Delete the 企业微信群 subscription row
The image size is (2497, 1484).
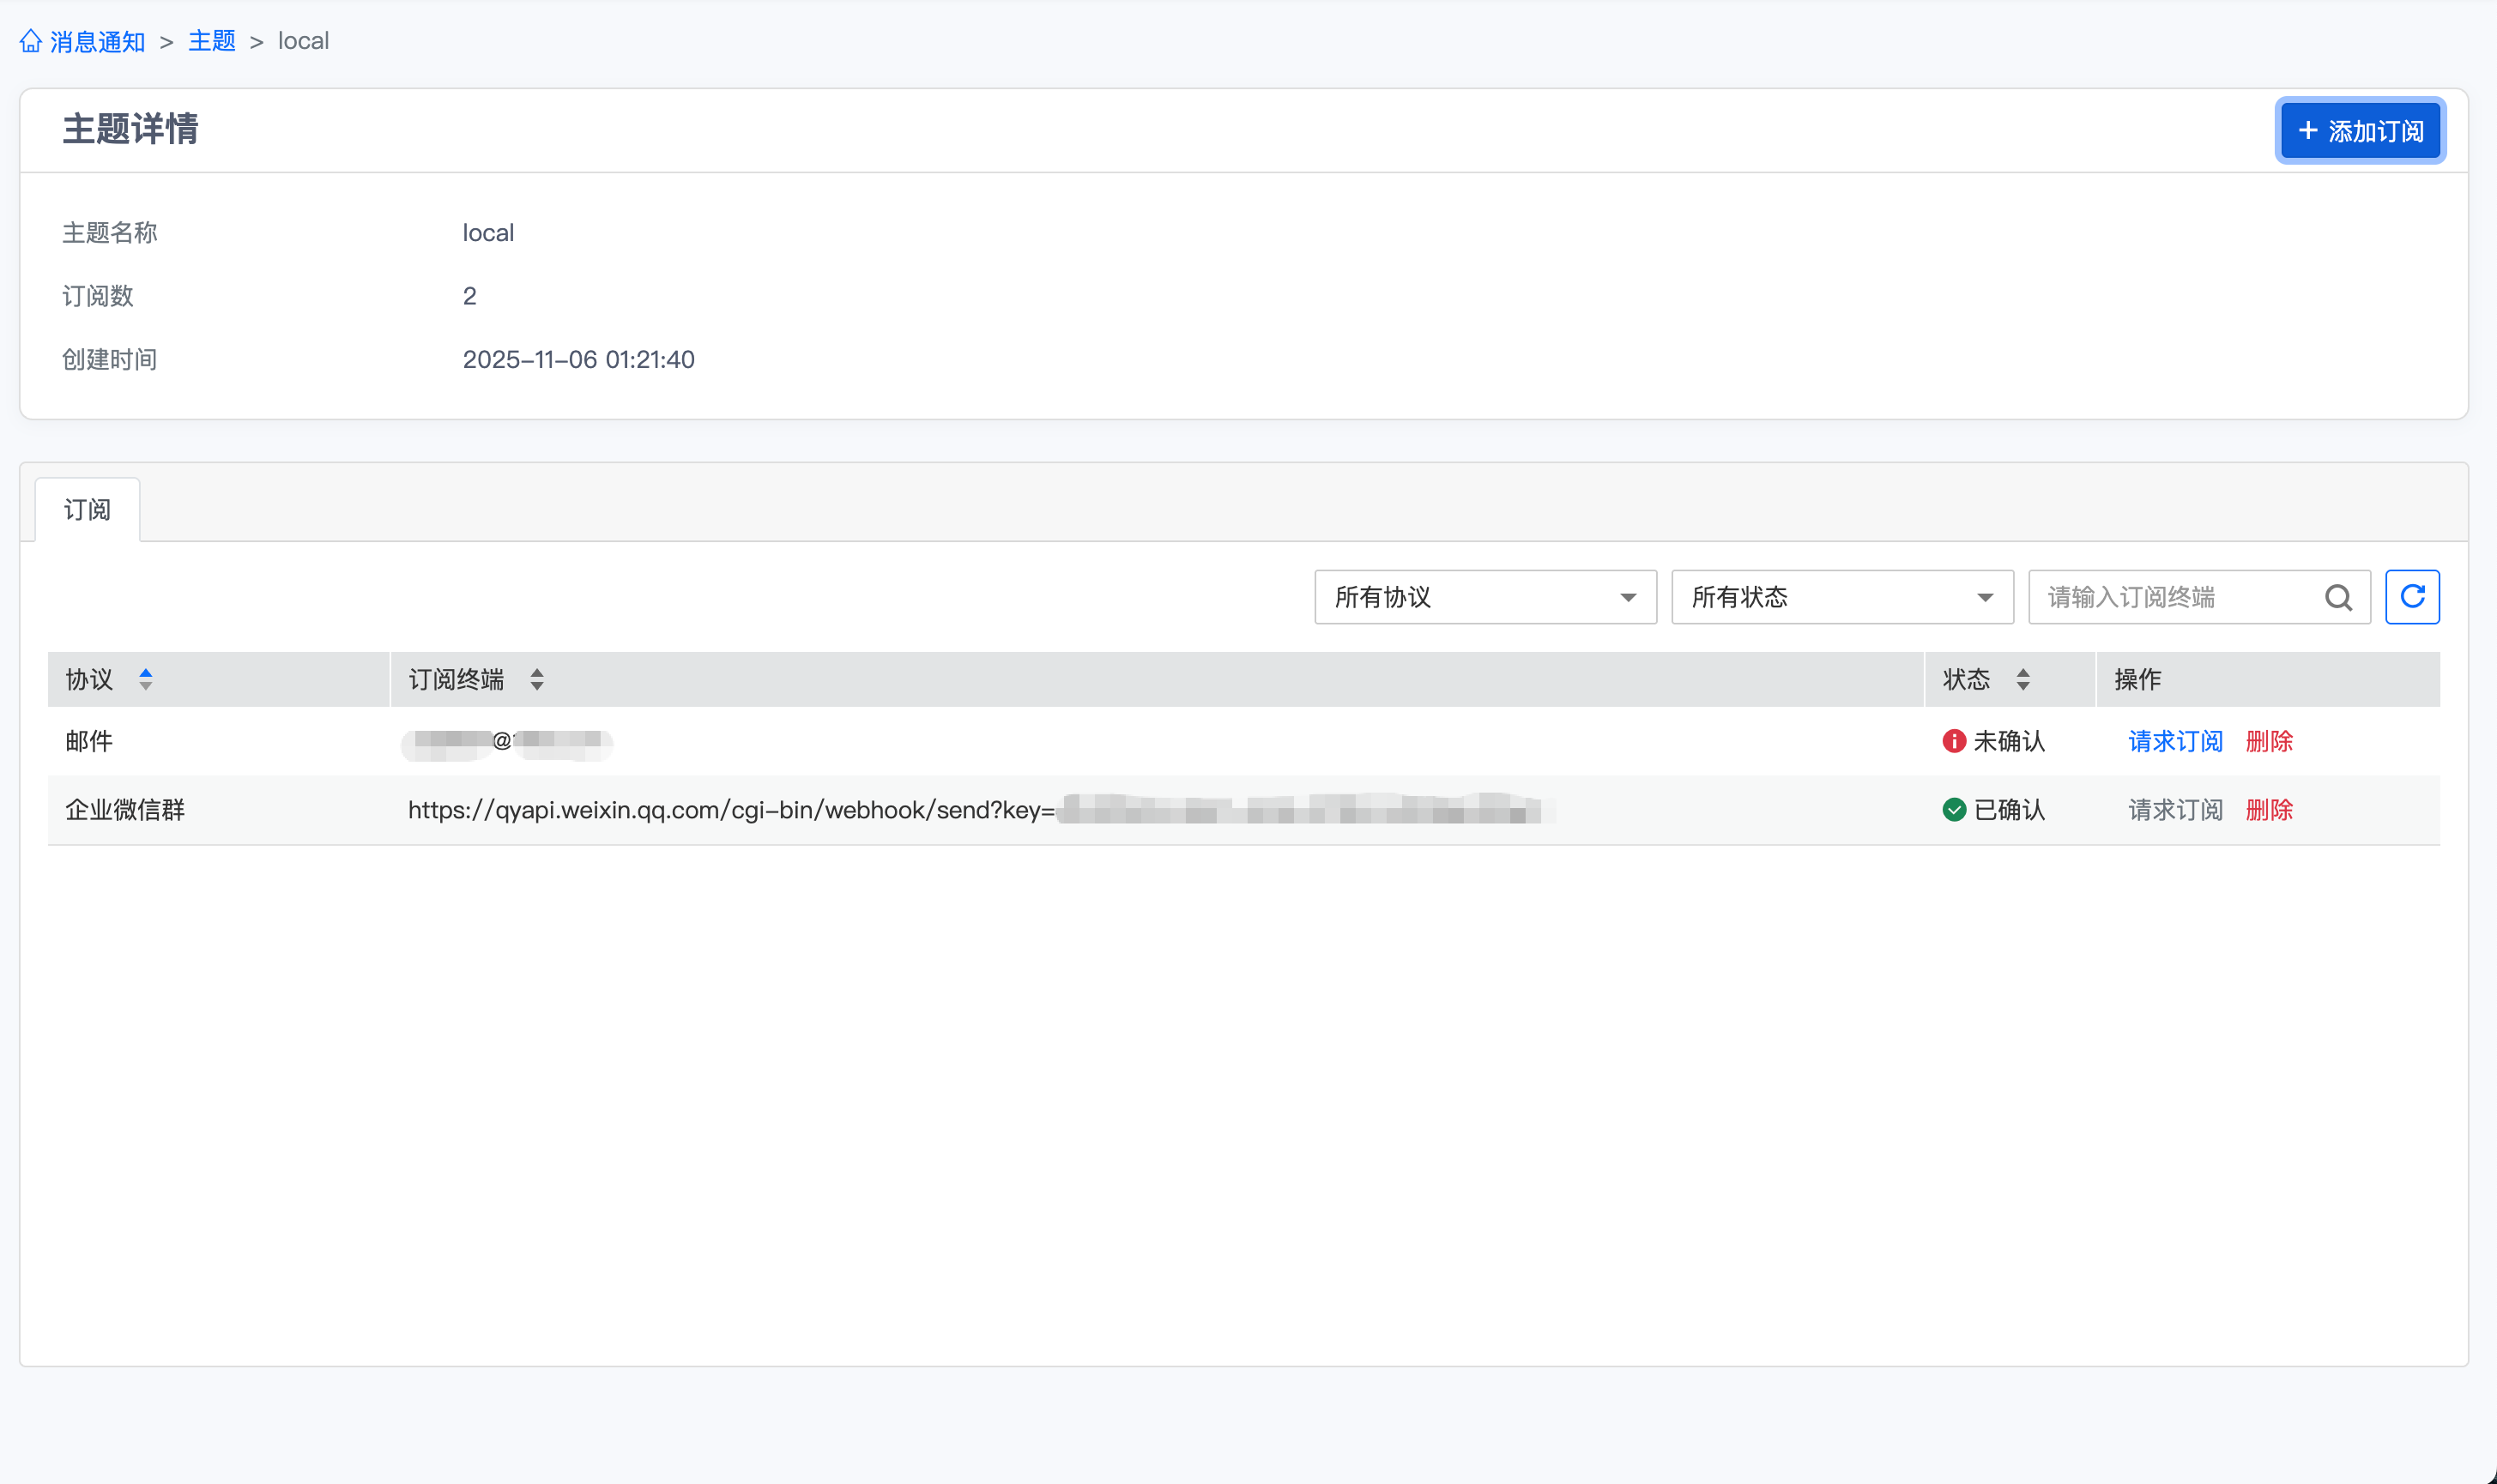[2268, 810]
